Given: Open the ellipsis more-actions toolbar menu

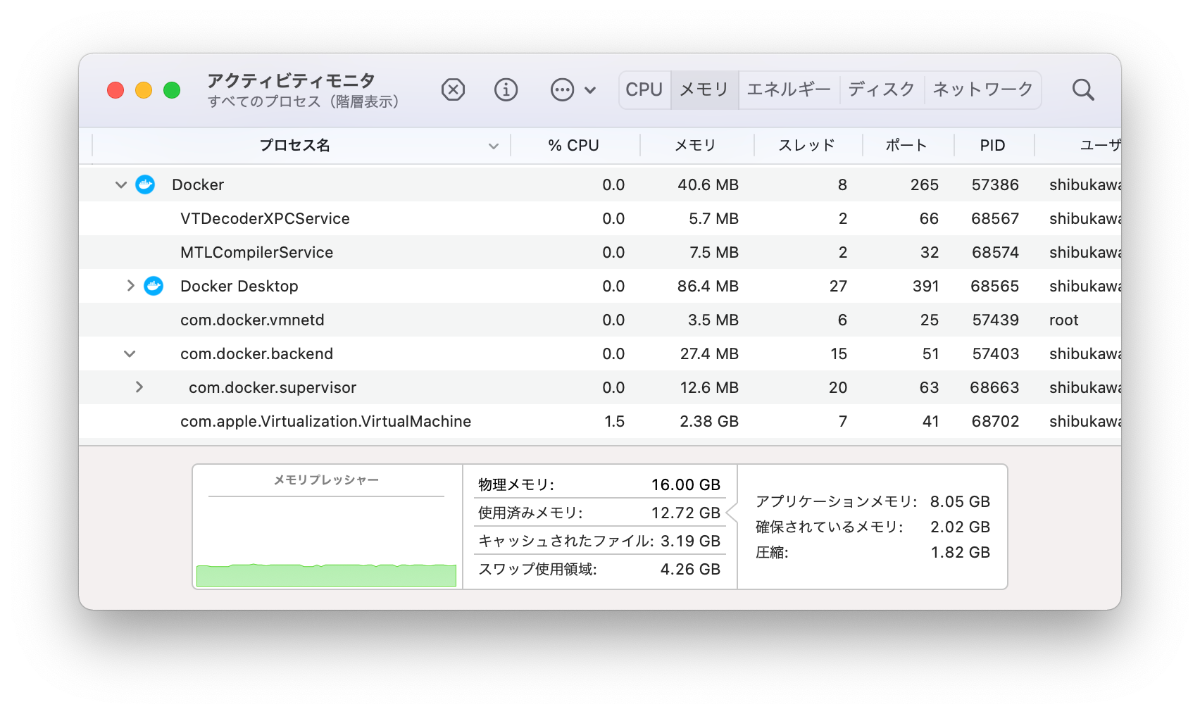Looking at the screenshot, I should coord(573,90).
